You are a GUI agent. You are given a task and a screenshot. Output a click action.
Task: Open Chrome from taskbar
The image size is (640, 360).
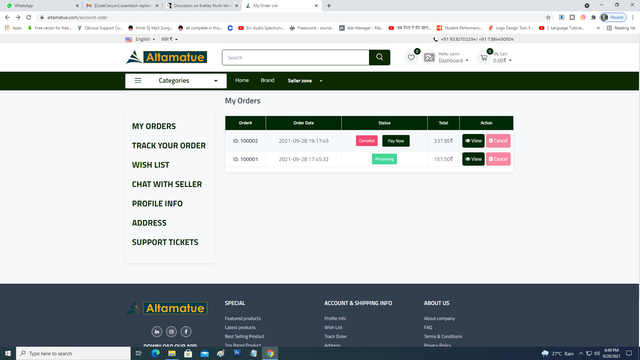[270, 353]
